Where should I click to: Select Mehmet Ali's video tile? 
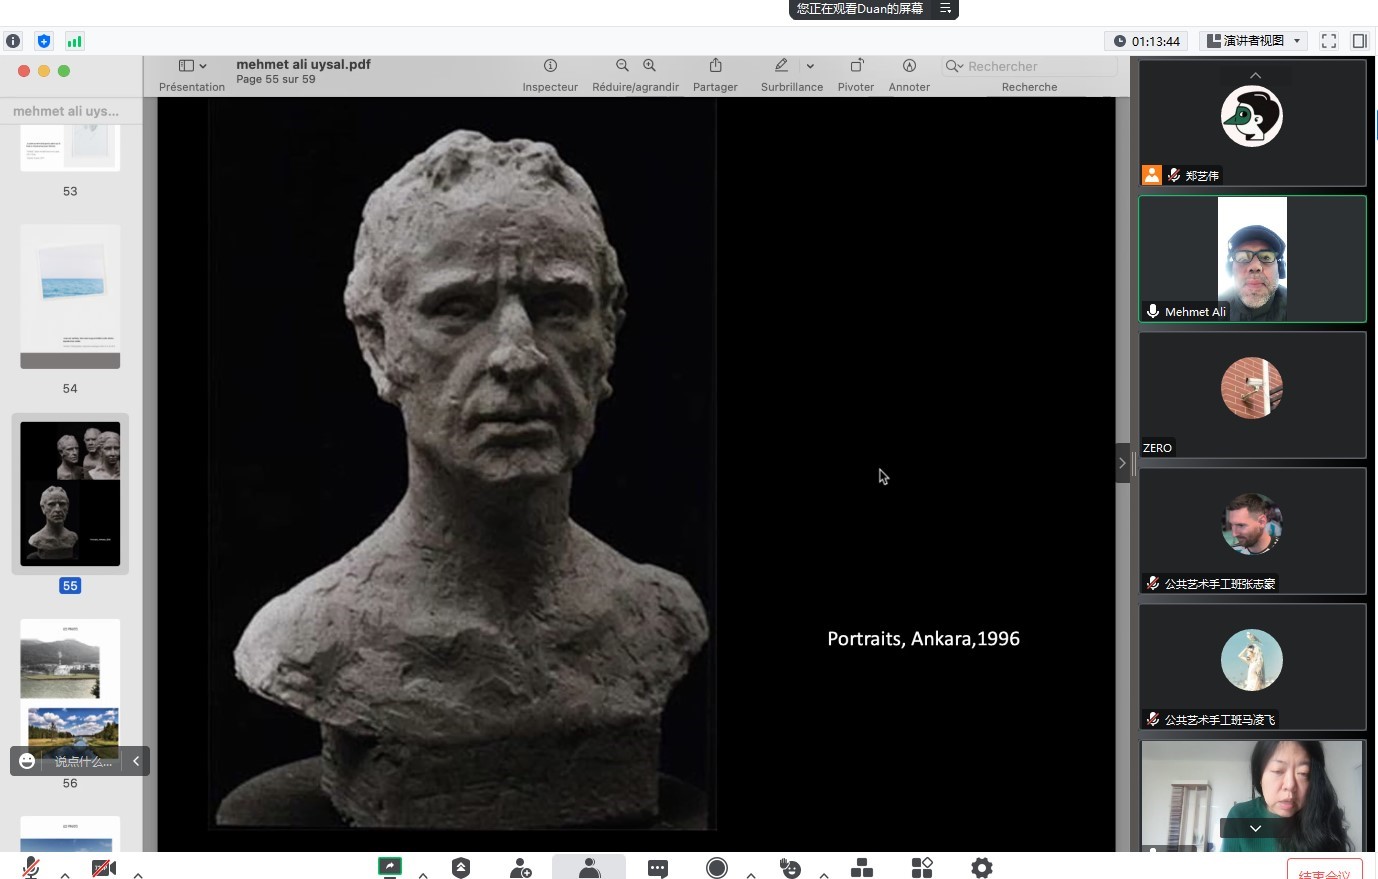coord(1252,259)
